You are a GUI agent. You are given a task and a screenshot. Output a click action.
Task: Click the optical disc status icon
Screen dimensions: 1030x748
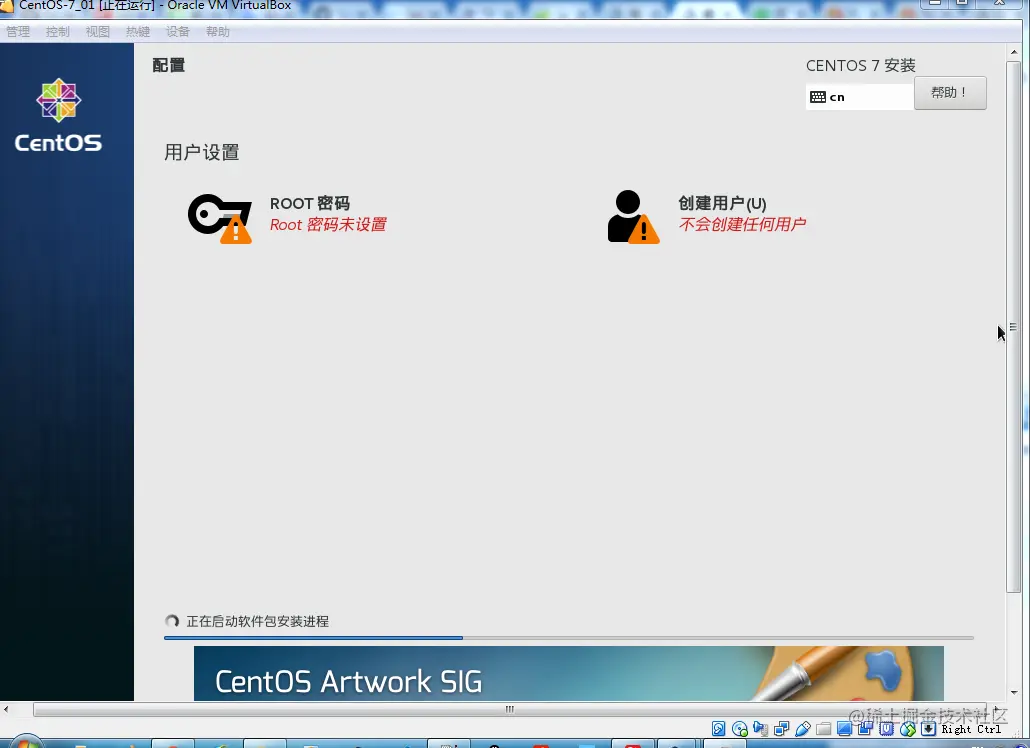click(x=740, y=728)
